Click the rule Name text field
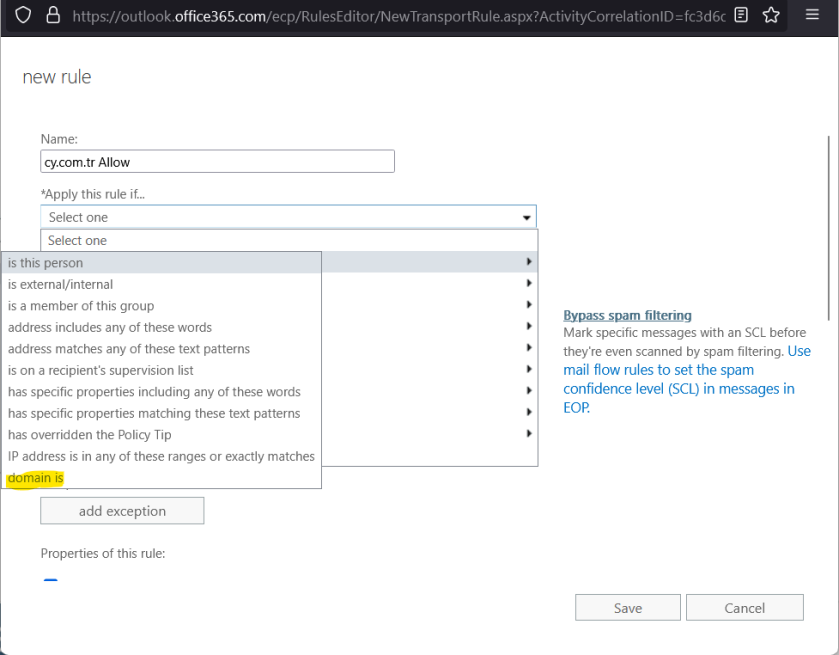 (217, 162)
